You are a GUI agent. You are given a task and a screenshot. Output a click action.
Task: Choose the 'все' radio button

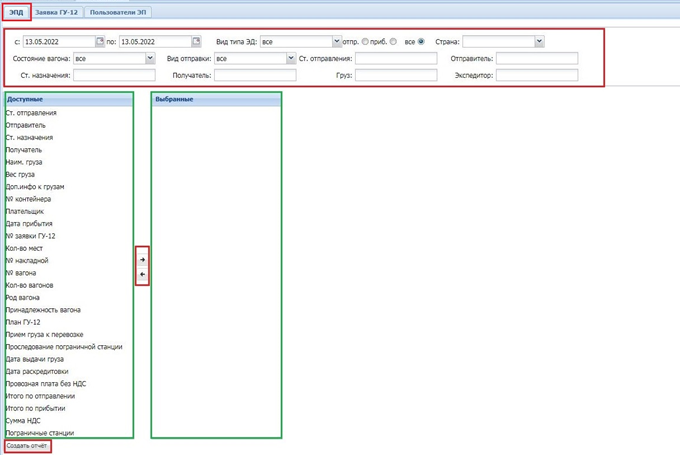[x=421, y=42]
